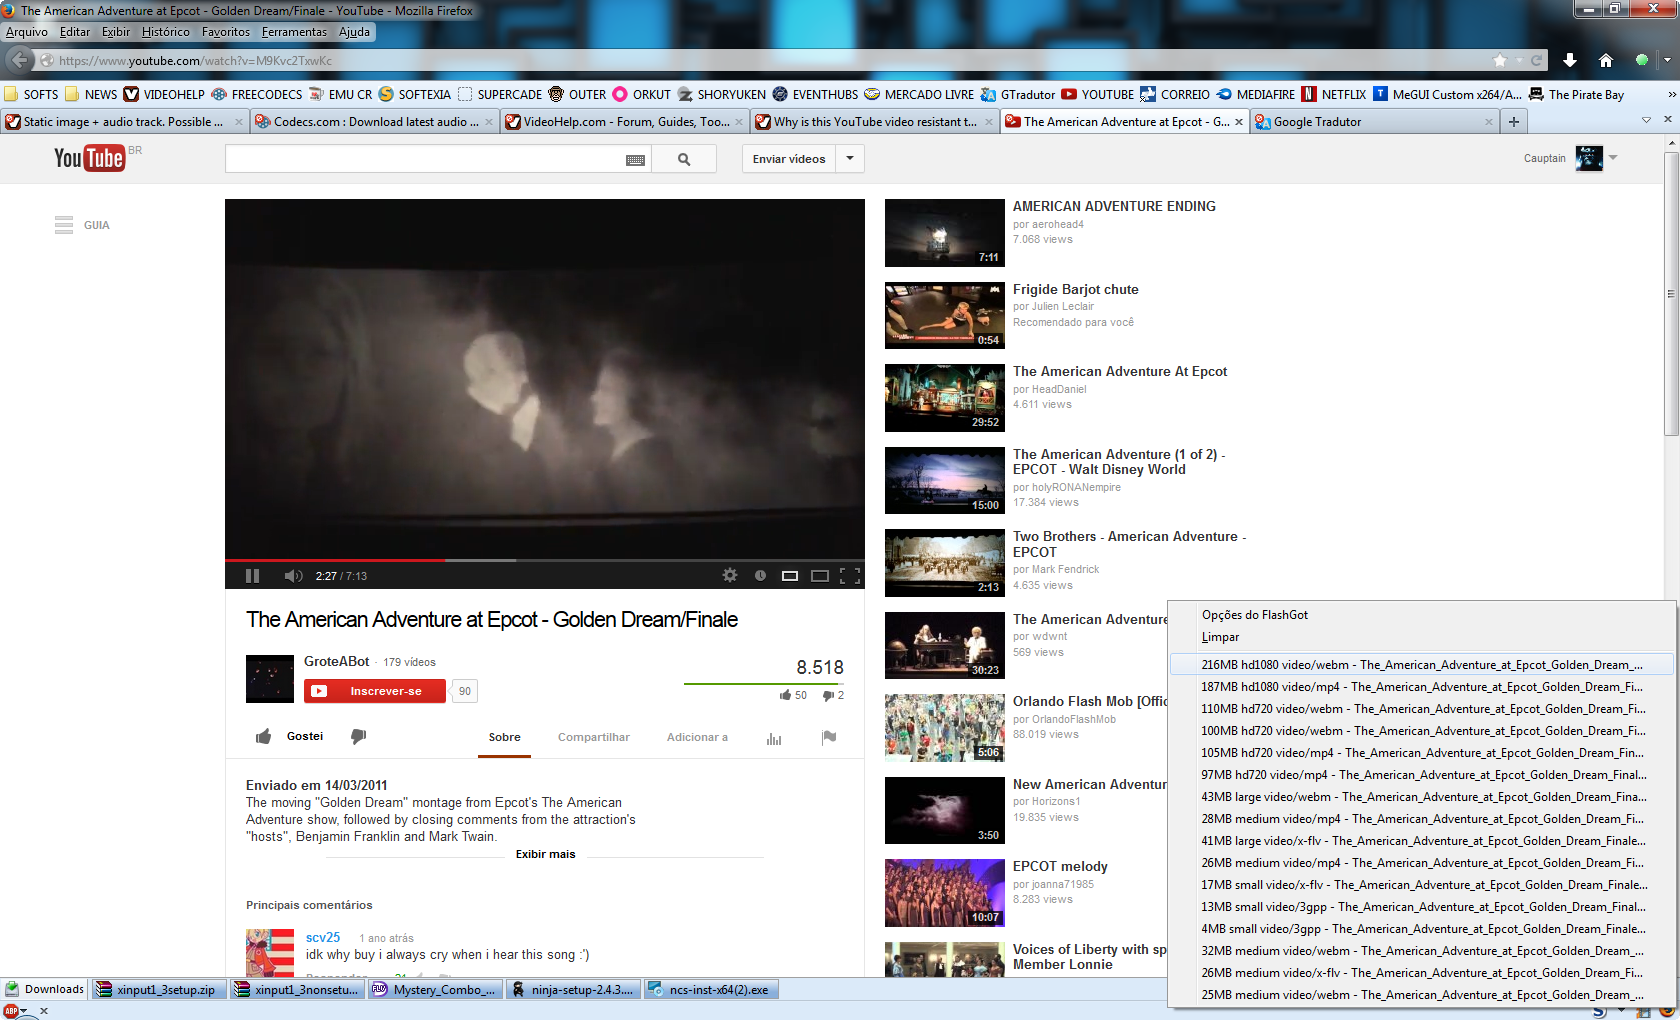Image resolution: width=1680 pixels, height=1020 pixels.
Task: Open The Pirate Bay bookmark
Action: (1576, 95)
